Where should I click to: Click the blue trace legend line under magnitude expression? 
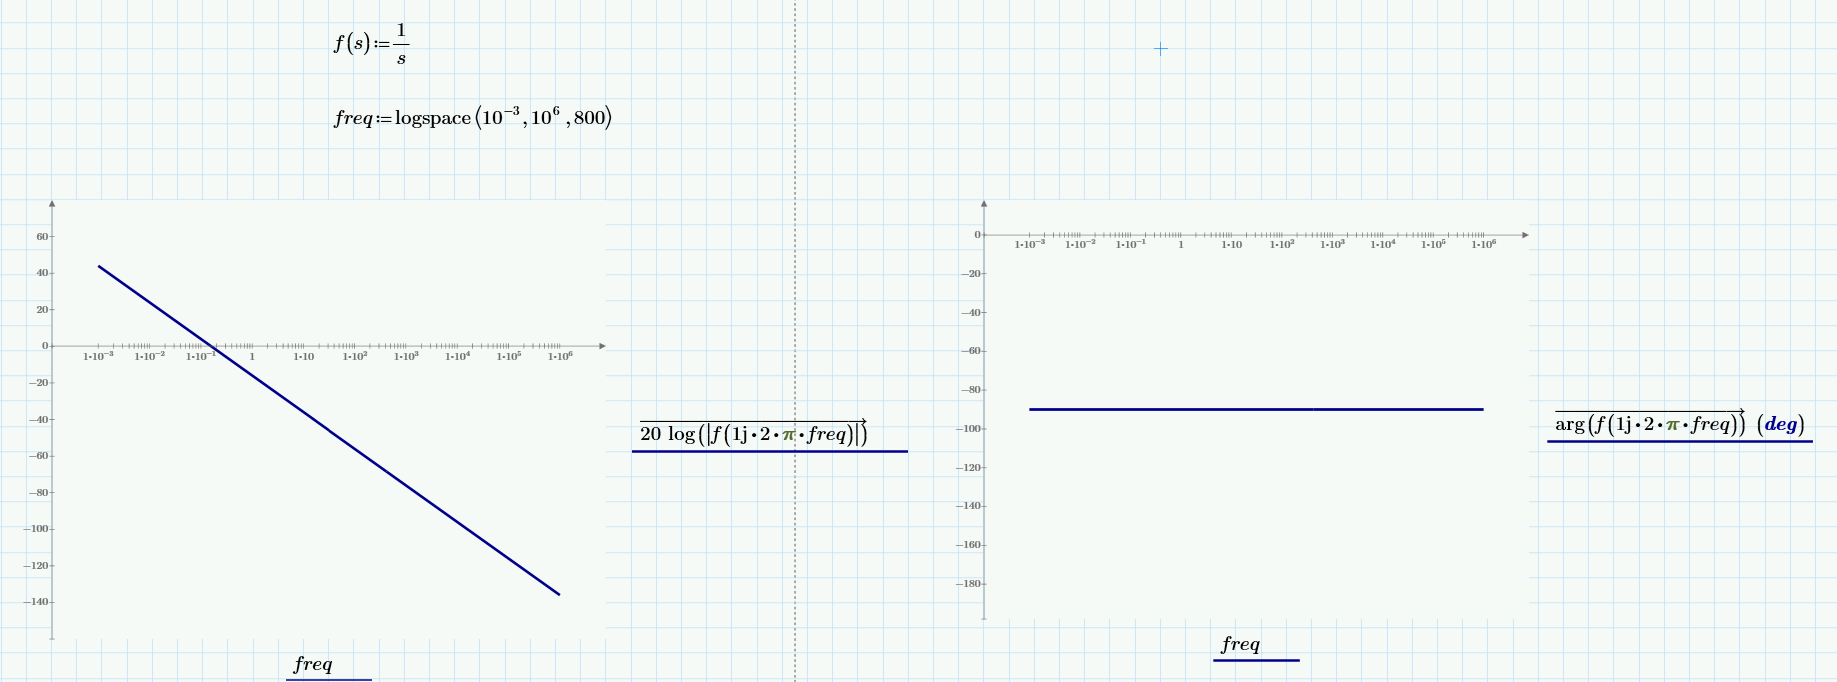click(769, 452)
